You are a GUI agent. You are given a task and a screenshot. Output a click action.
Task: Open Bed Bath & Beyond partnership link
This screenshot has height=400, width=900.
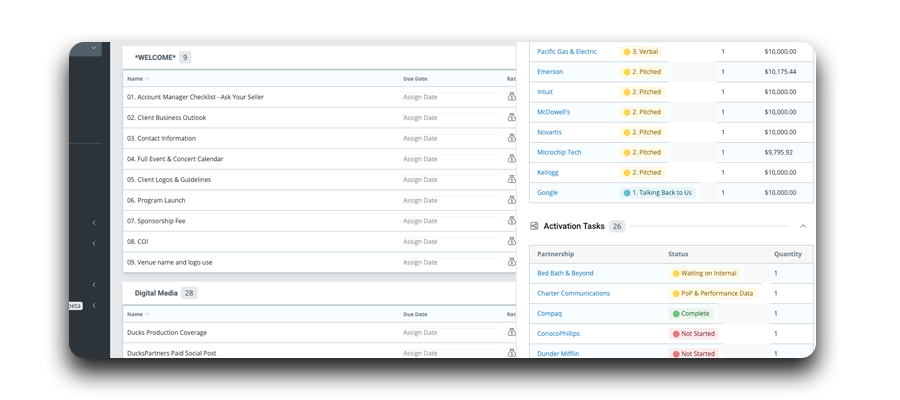coord(565,273)
